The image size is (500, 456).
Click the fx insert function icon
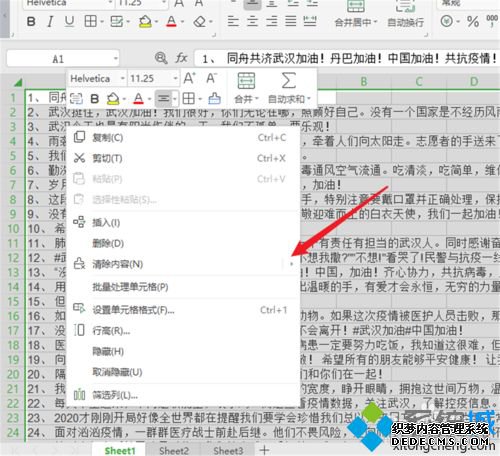pyautogui.click(x=181, y=58)
